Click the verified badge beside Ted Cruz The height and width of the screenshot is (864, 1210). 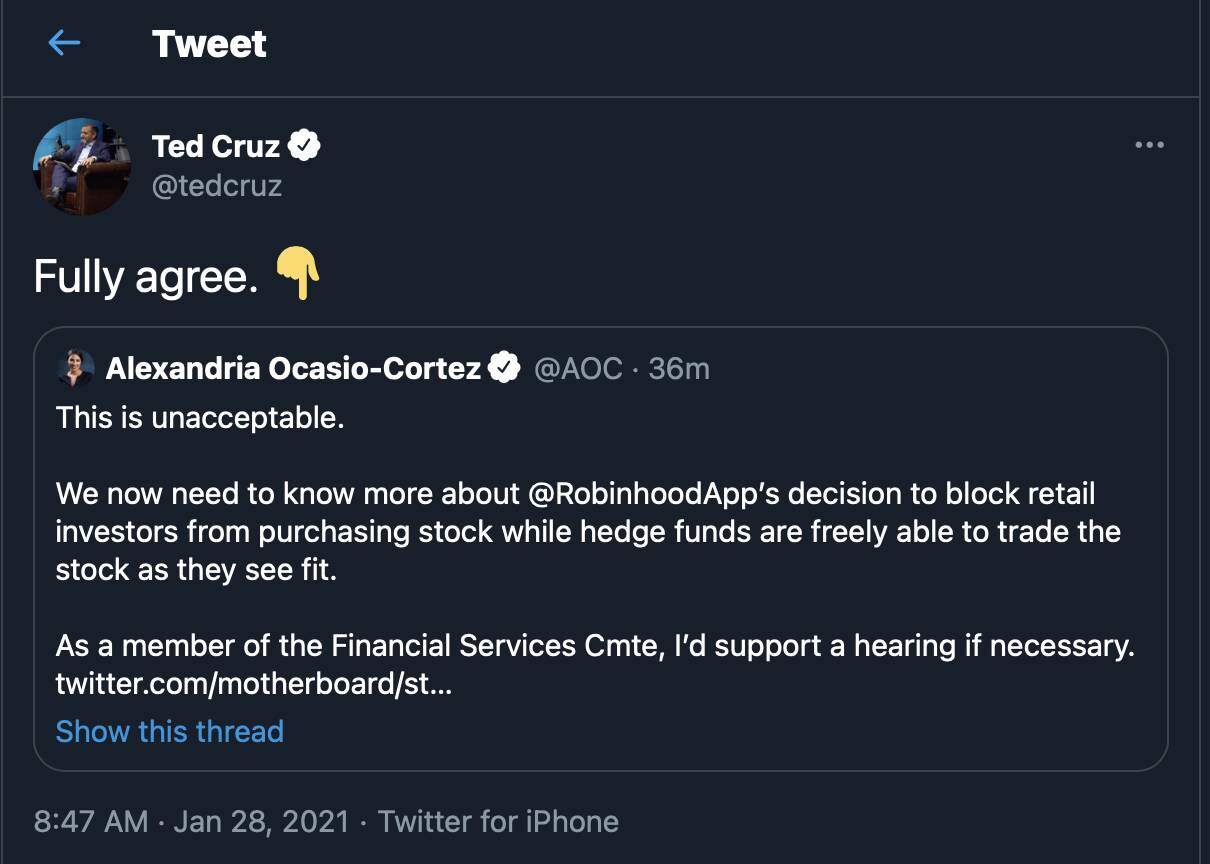point(304,146)
